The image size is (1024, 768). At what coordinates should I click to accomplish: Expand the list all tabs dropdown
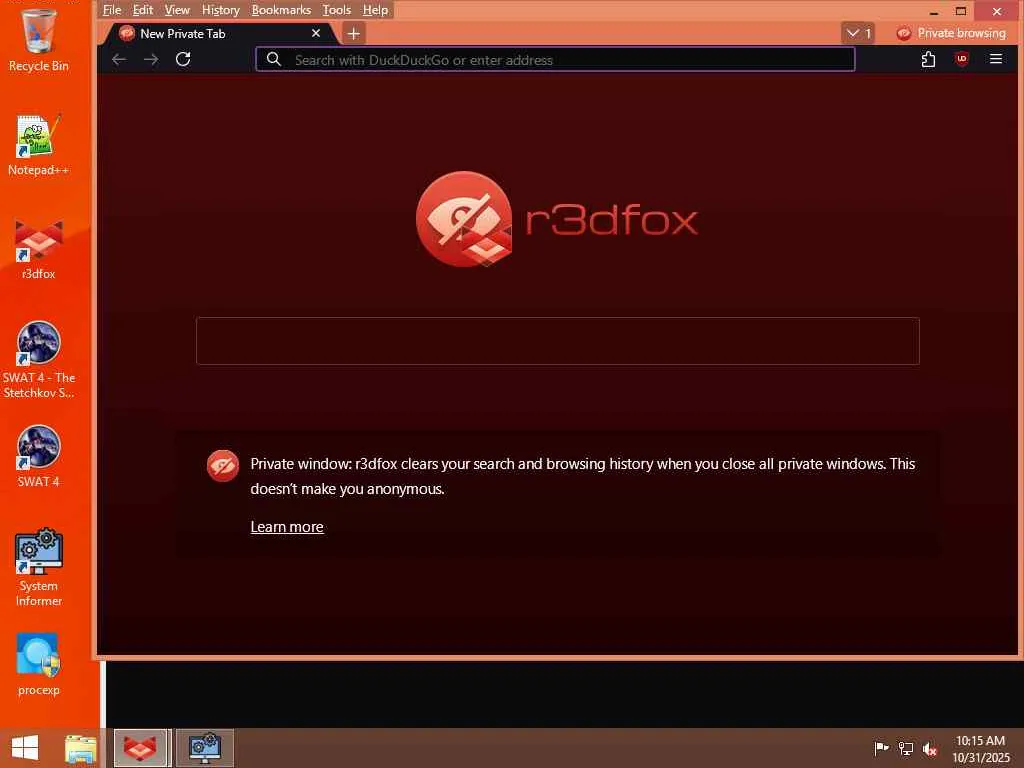tap(857, 33)
